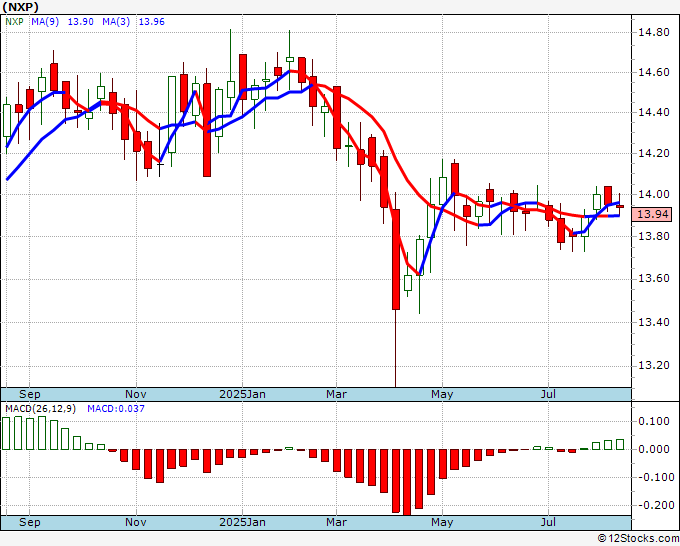Click the 13.40 price axis label

653,322
